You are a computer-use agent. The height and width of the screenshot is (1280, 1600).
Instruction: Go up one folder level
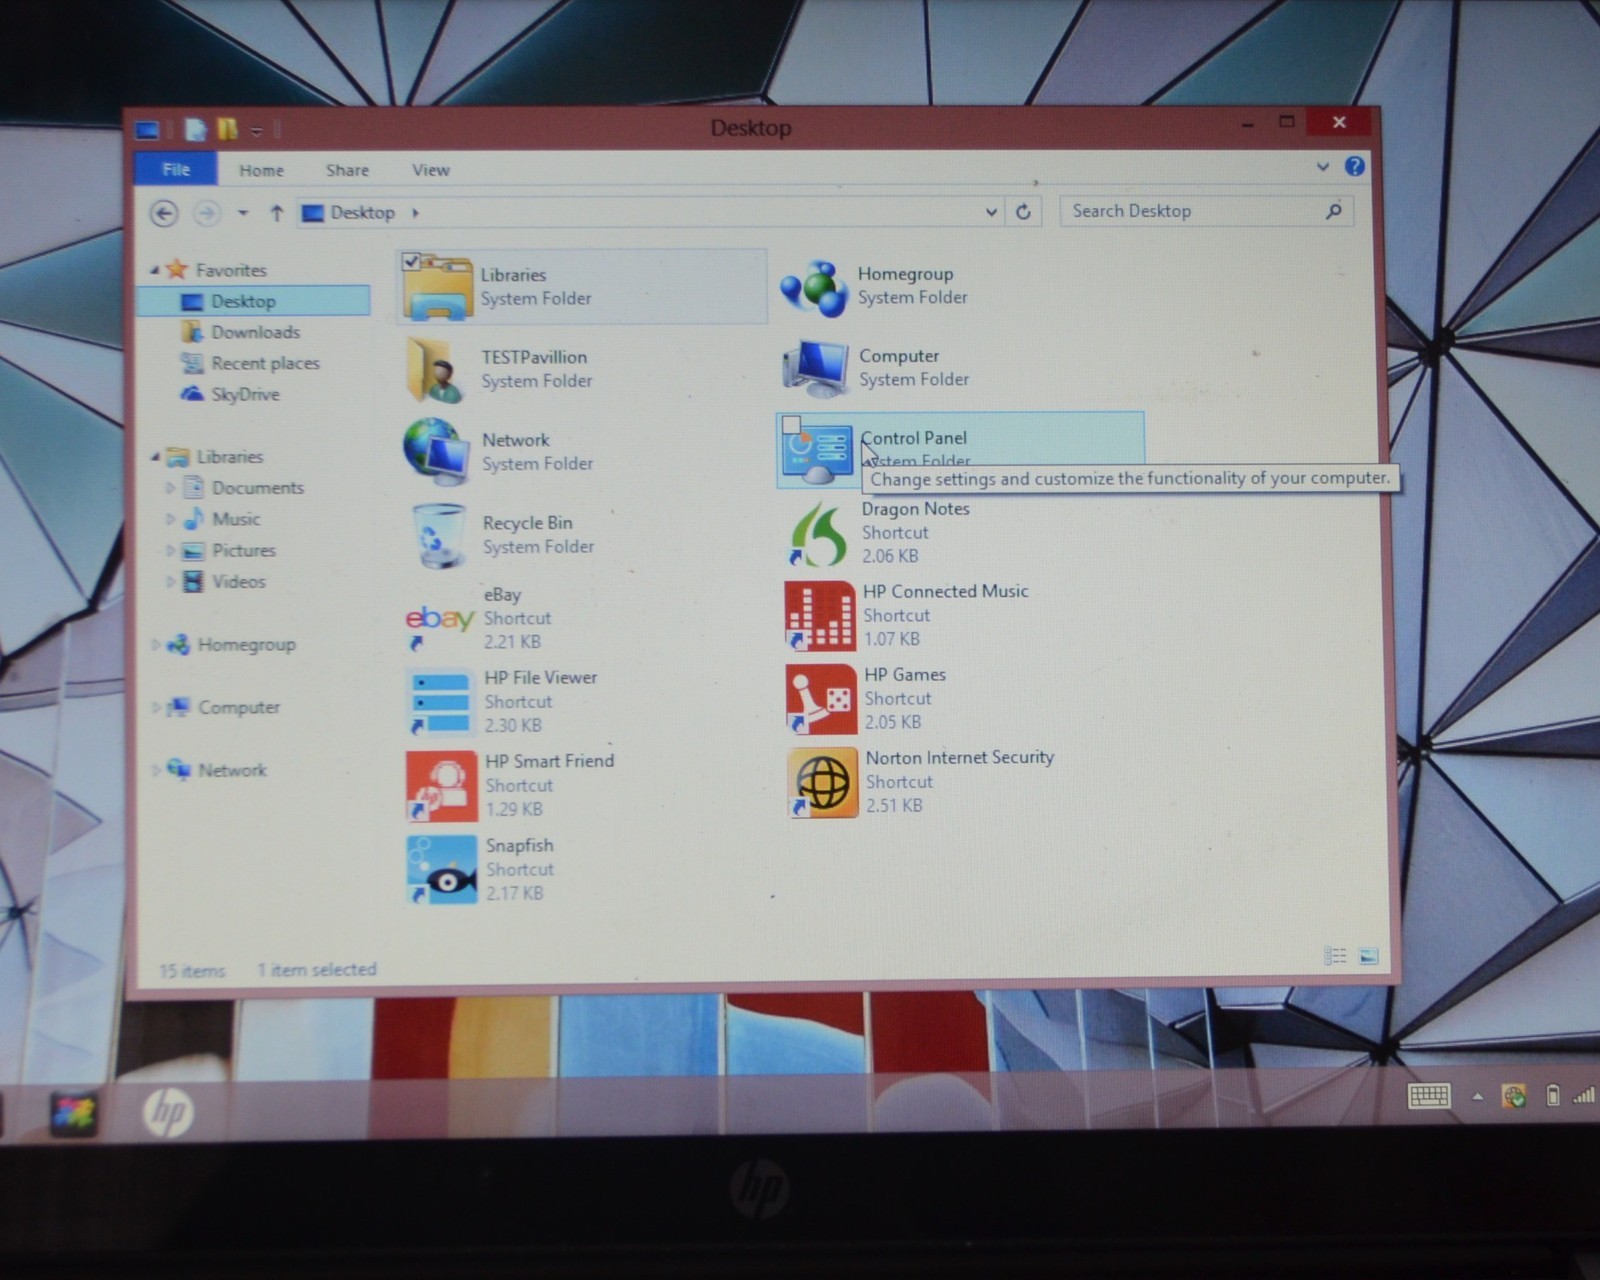tap(276, 213)
